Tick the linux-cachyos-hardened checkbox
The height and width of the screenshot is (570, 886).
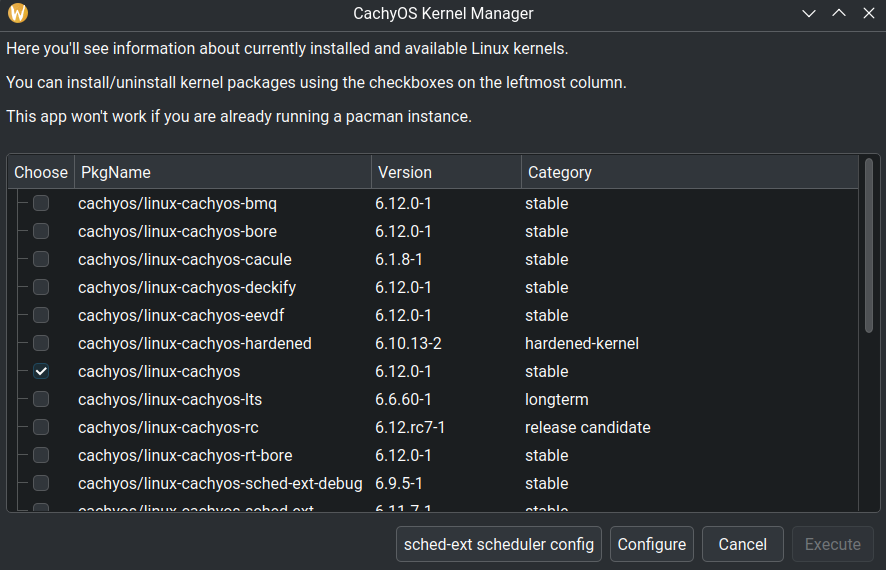point(41,343)
